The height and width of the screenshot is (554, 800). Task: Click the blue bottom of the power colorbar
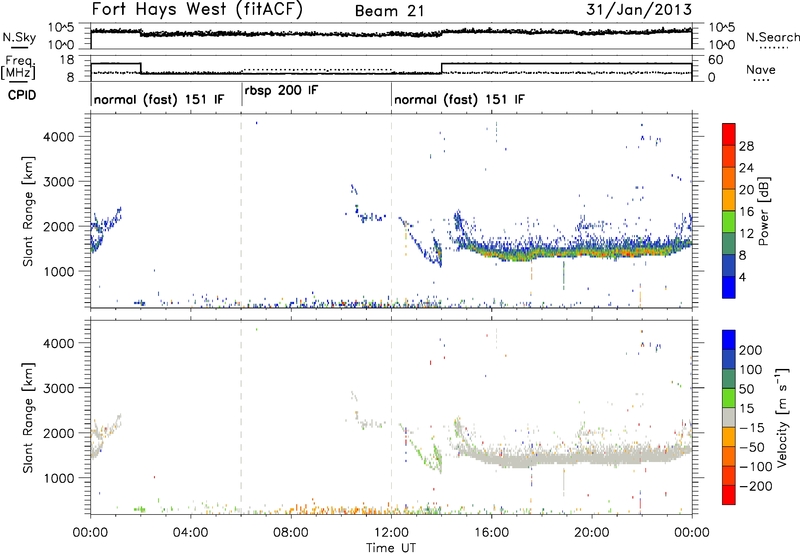(729, 288)
